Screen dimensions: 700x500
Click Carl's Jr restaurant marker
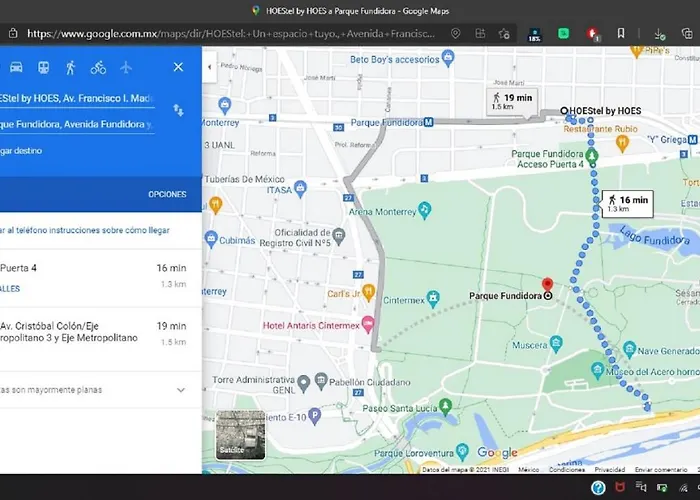[368, 292]
